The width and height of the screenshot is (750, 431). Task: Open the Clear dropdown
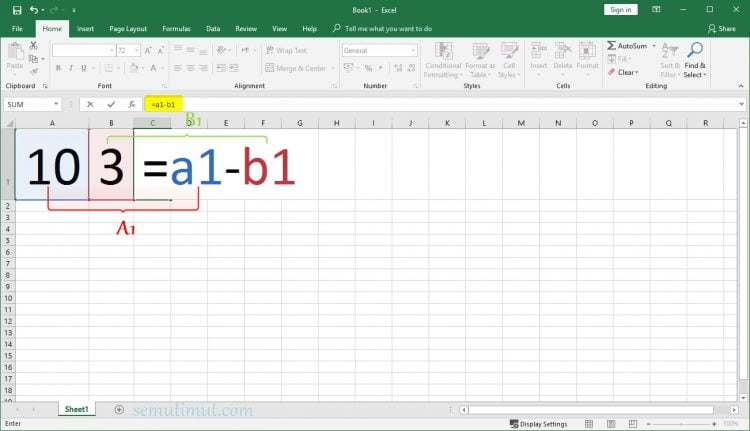click(x=623, y=72)
